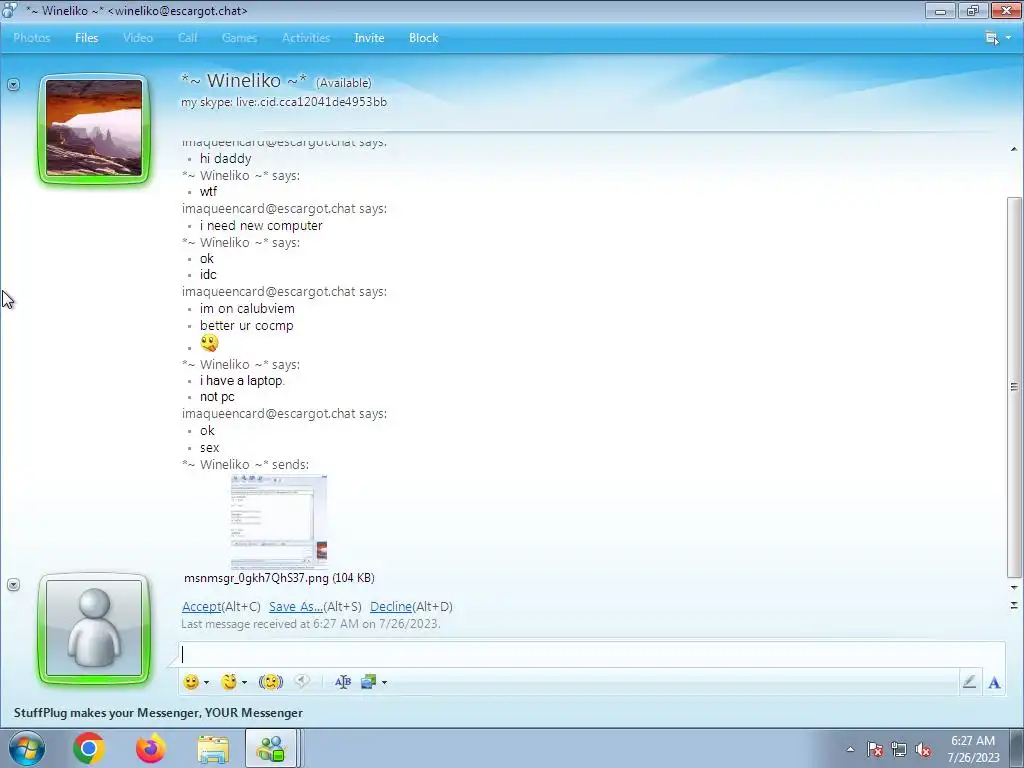1024x768 pixels.
Task: Decline the incoming file transfer
Action: click(391, 607)
